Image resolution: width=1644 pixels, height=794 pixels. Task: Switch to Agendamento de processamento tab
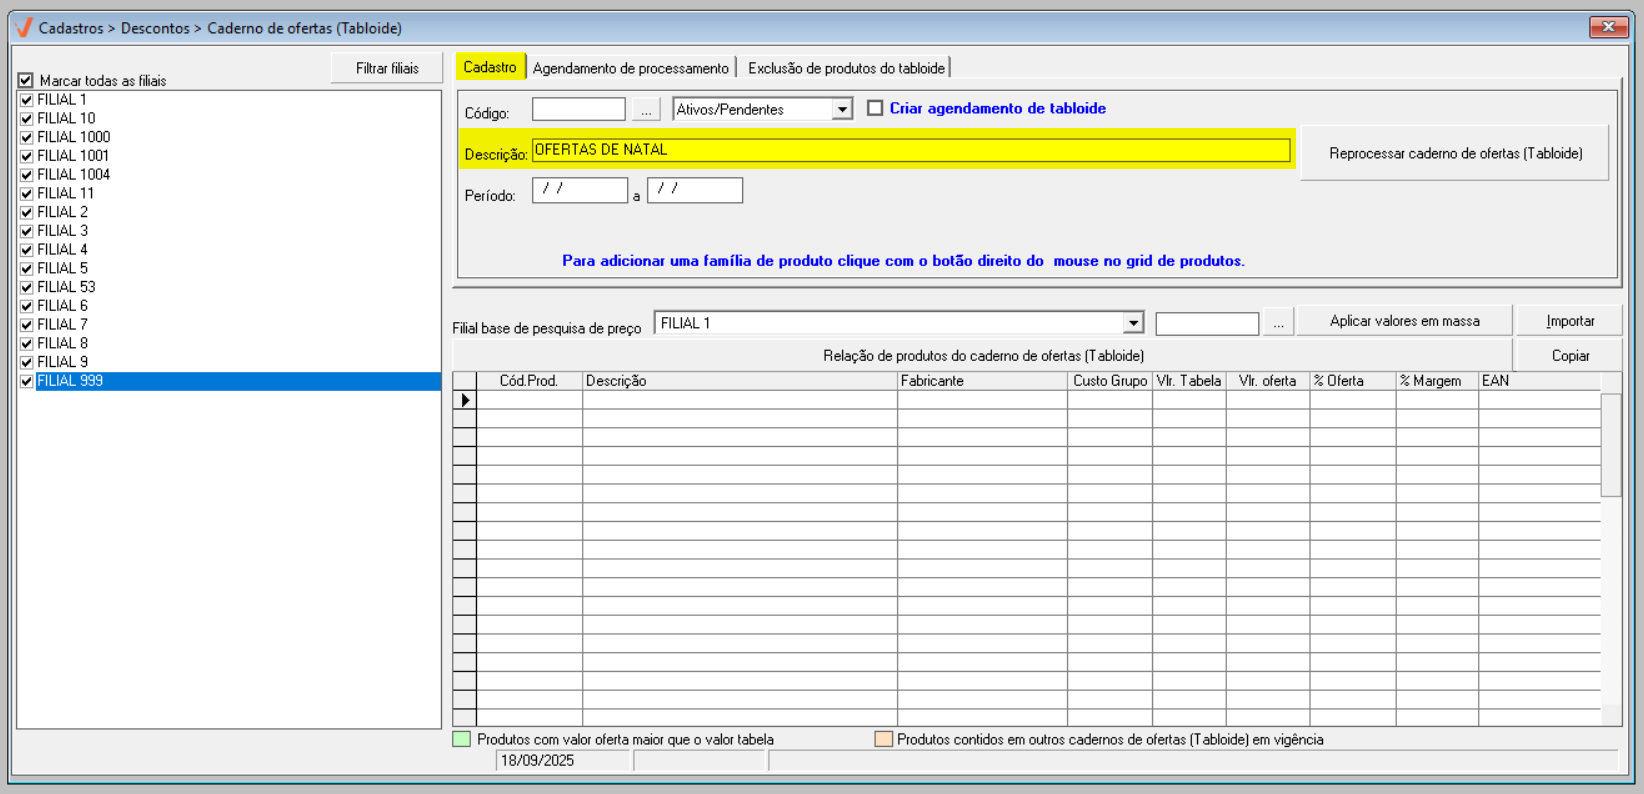point(630,68)
